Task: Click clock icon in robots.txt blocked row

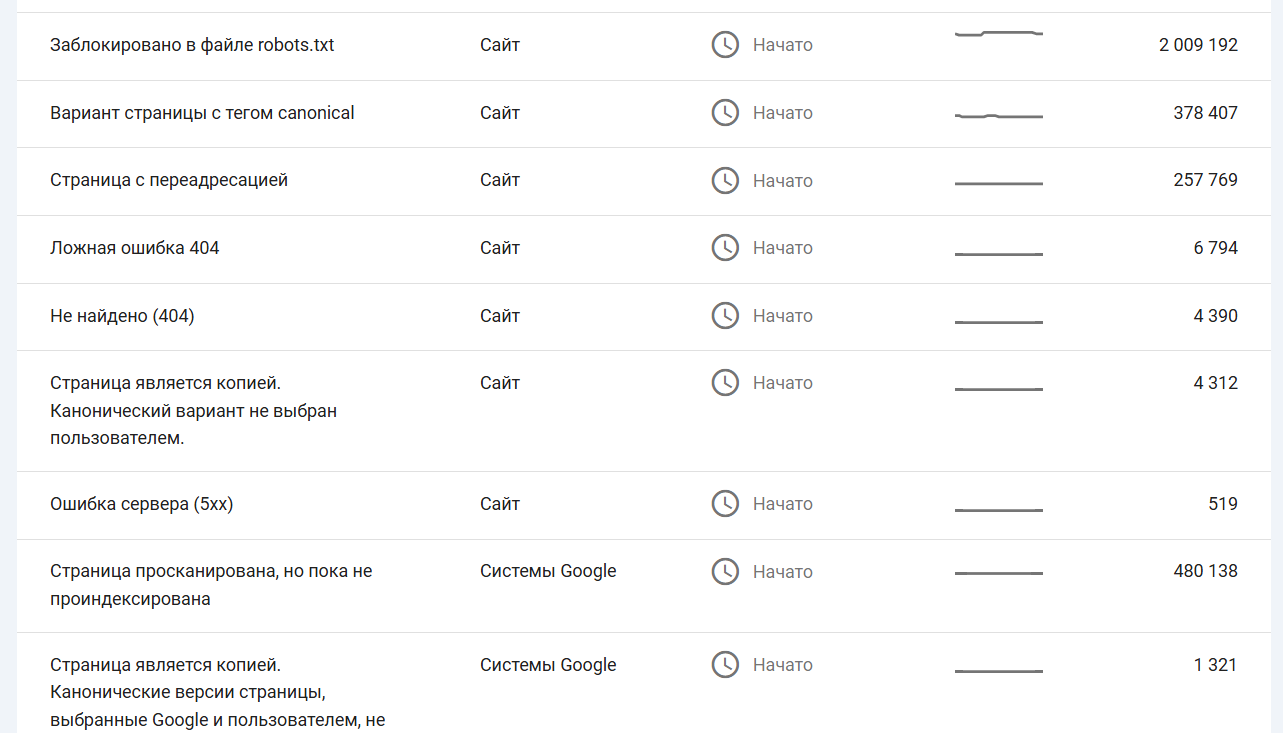Action: 725,45
